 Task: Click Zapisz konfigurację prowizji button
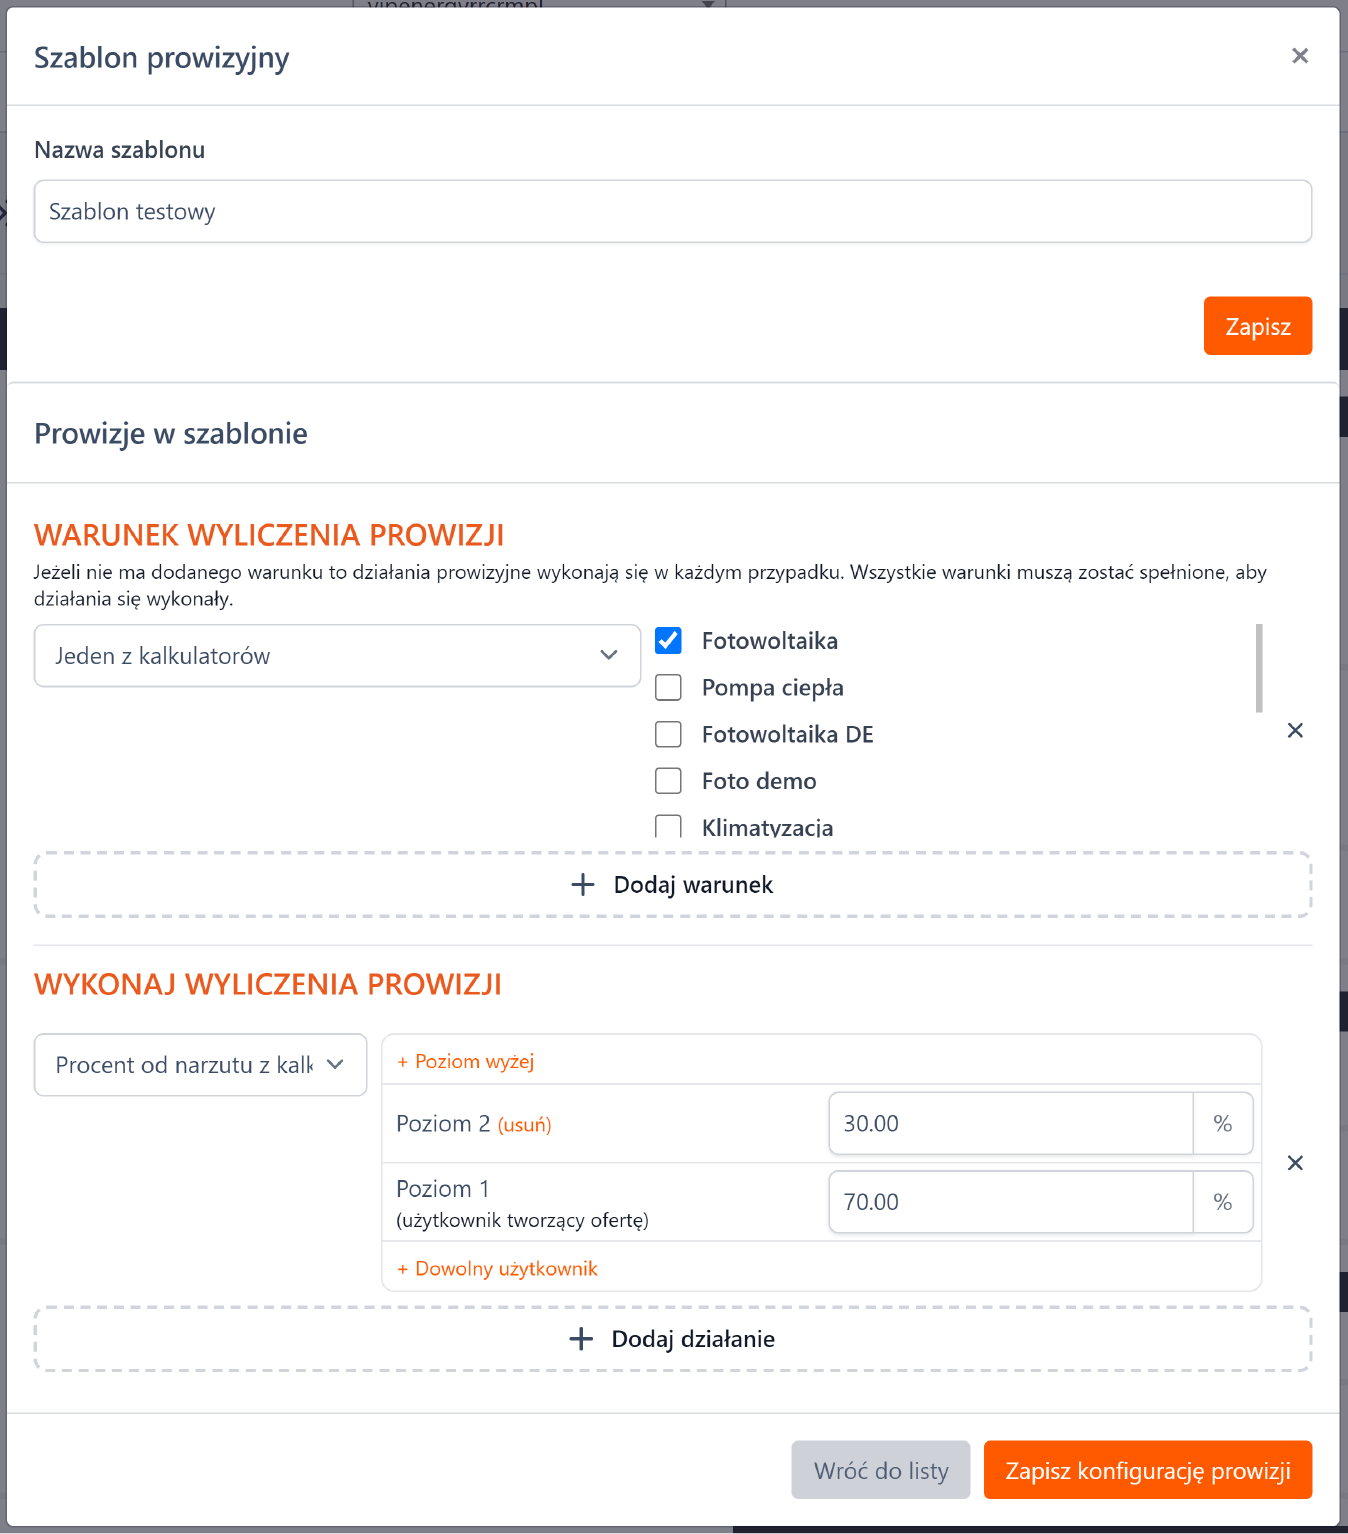(1147, 1470)
